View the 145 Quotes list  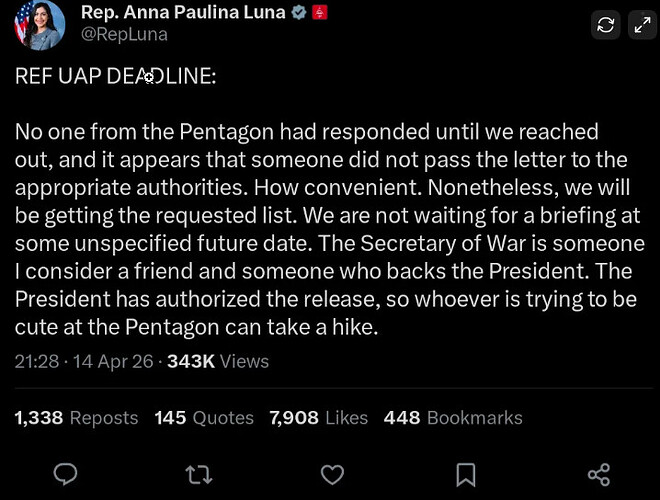(204, 418)
